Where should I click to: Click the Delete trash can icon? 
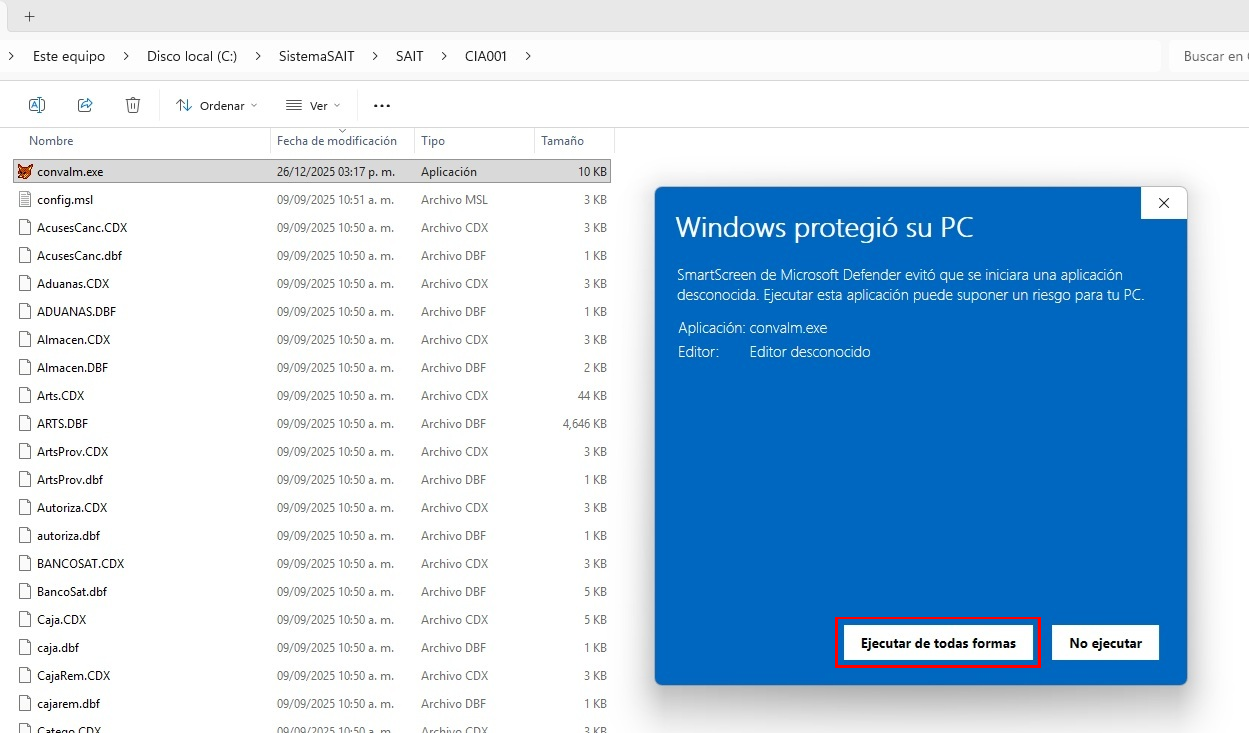point(133,105)
